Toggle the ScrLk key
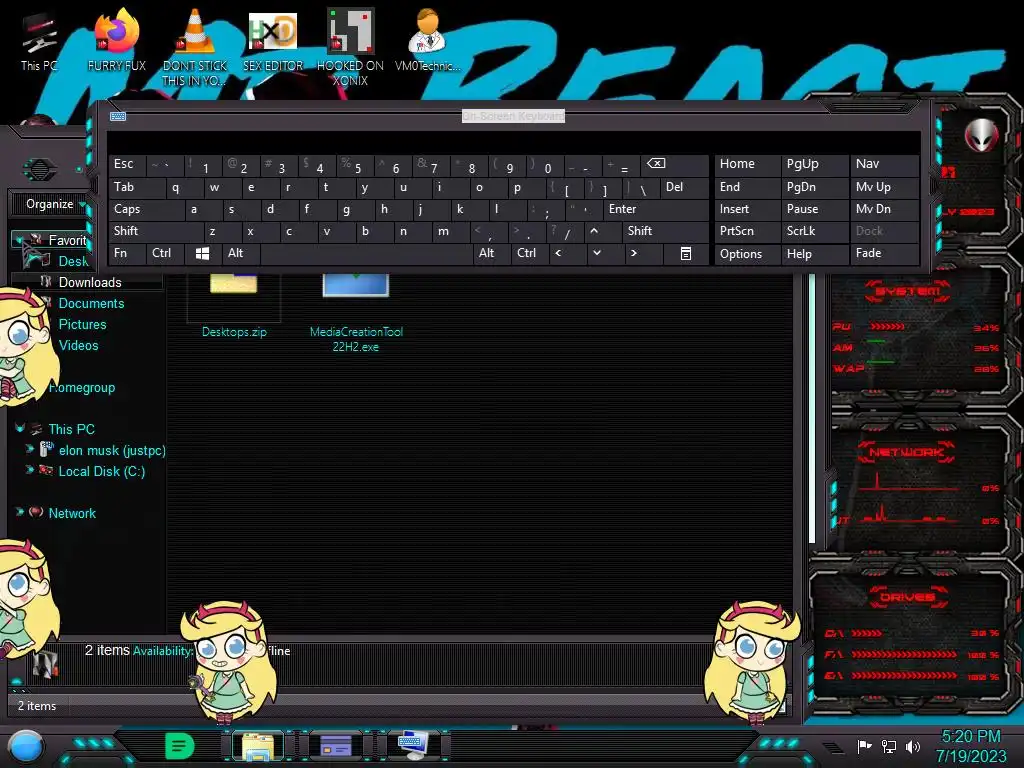 [814, 231]
